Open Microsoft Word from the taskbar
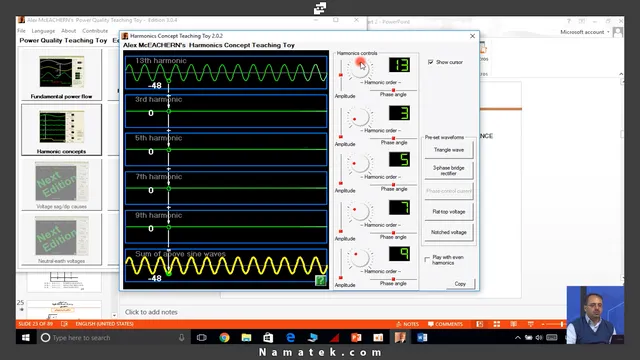Viewport: 640px width, 360px height. [422, 338]
